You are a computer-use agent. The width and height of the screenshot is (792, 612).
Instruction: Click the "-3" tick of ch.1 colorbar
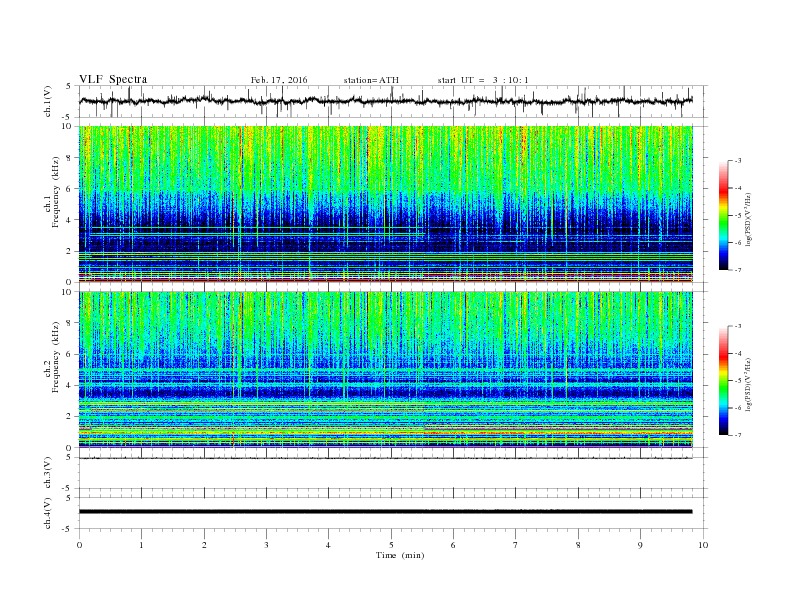[738, 161]
